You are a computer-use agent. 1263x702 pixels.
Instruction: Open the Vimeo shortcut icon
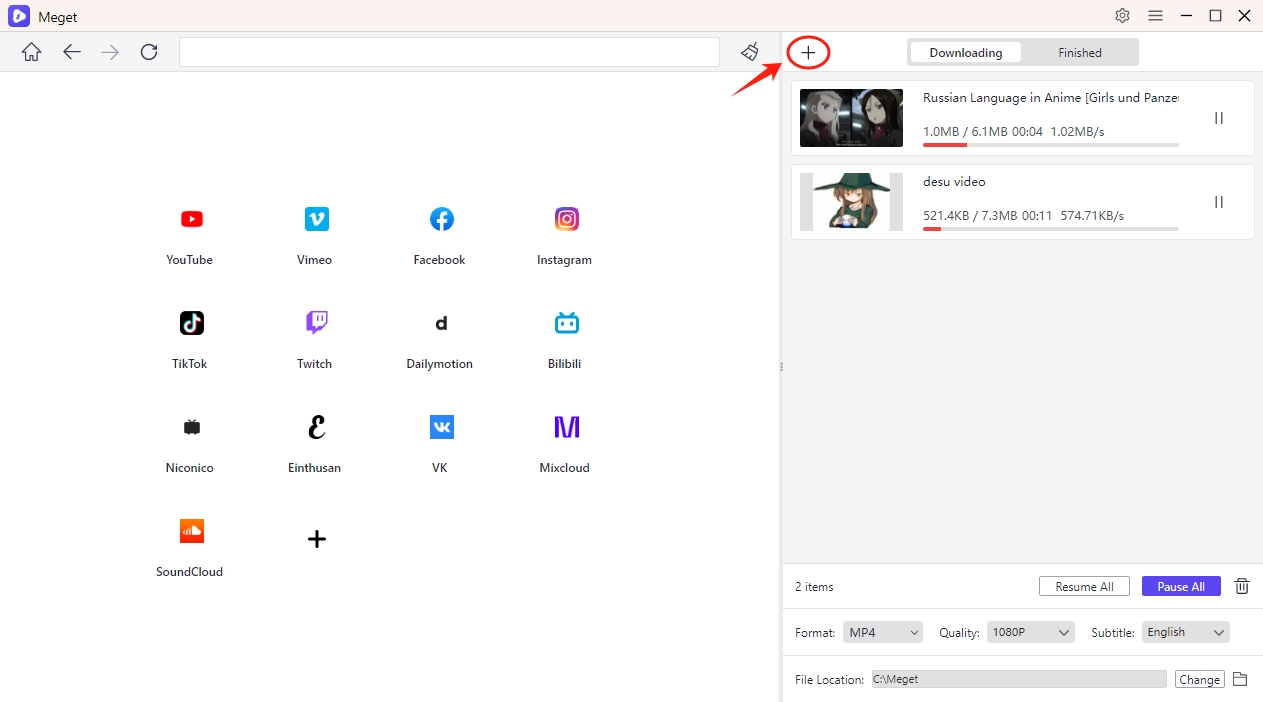coord(316,219)
